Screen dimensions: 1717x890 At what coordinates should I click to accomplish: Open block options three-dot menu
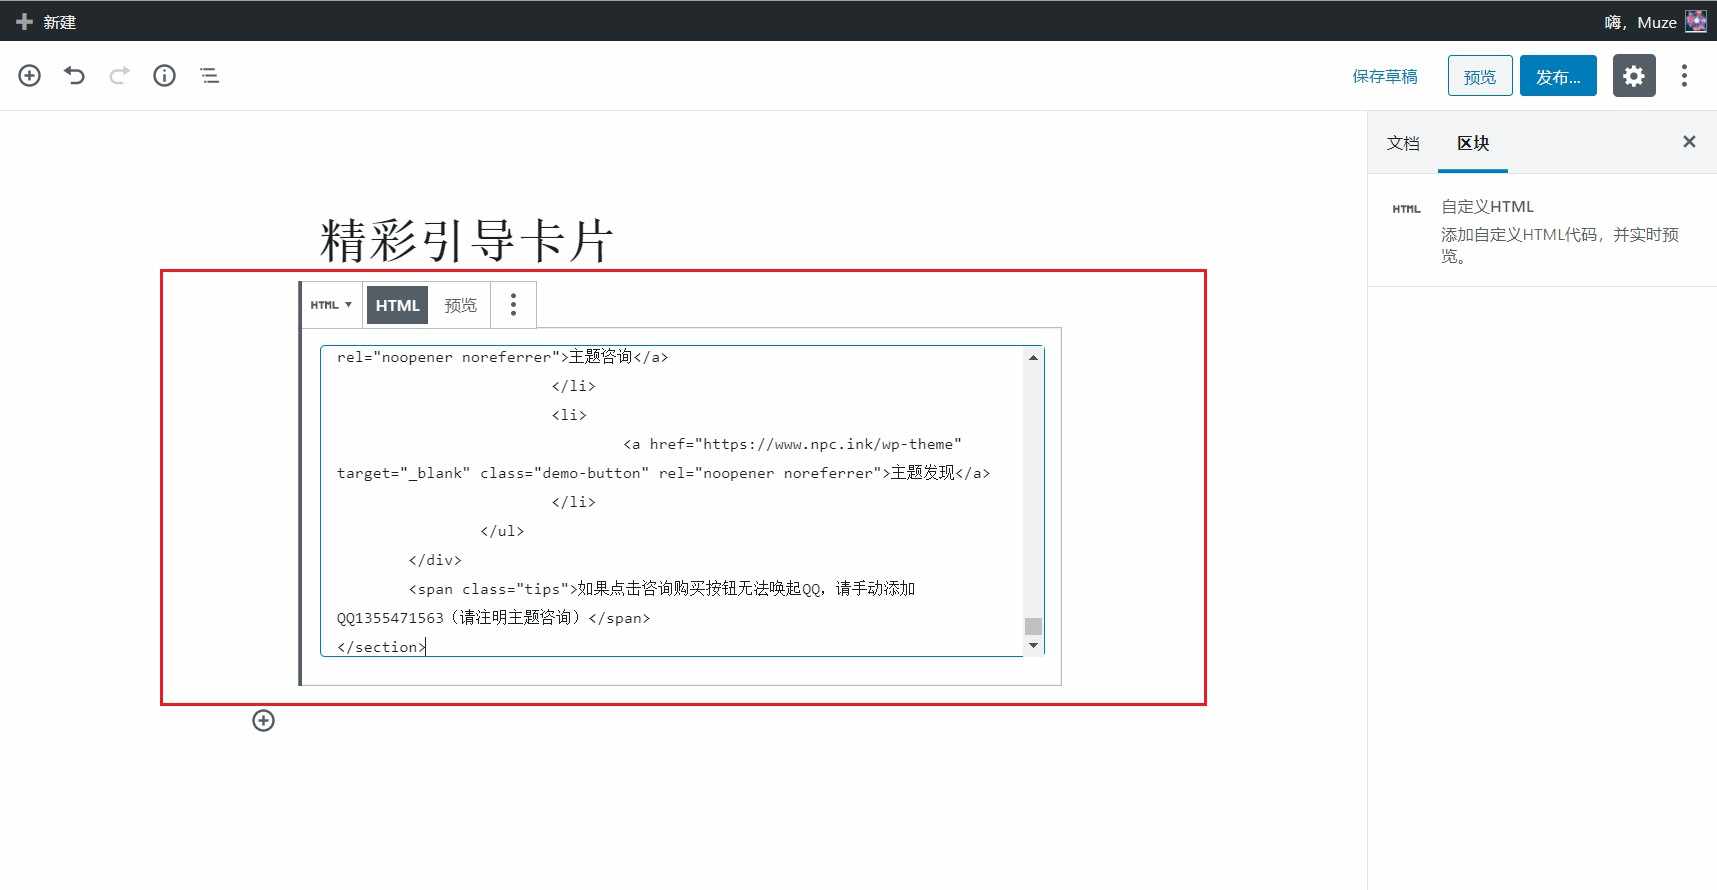(x=513, y=305)
